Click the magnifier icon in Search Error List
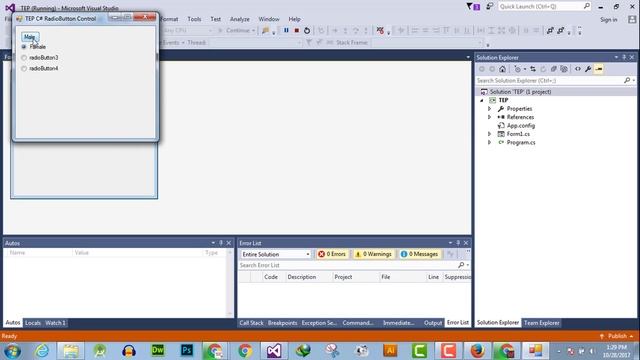 tap(461, 265)
